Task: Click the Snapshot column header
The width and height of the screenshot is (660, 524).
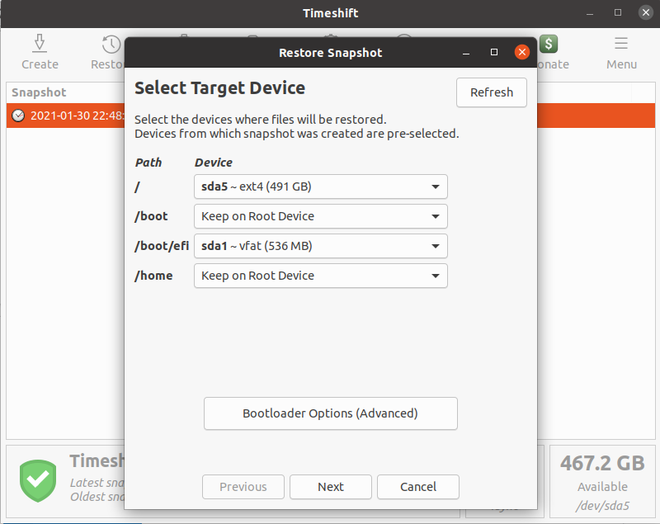Action: tap(39, 92)
